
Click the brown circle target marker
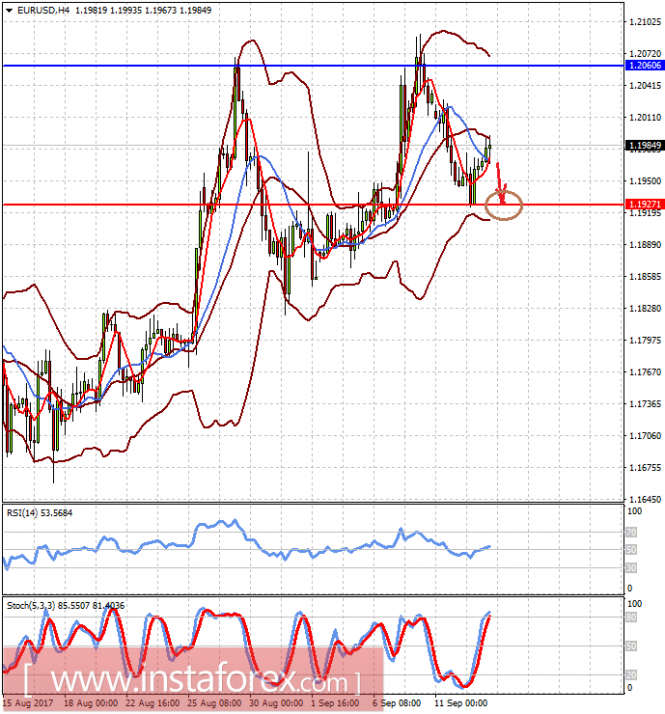click(503, 205)
